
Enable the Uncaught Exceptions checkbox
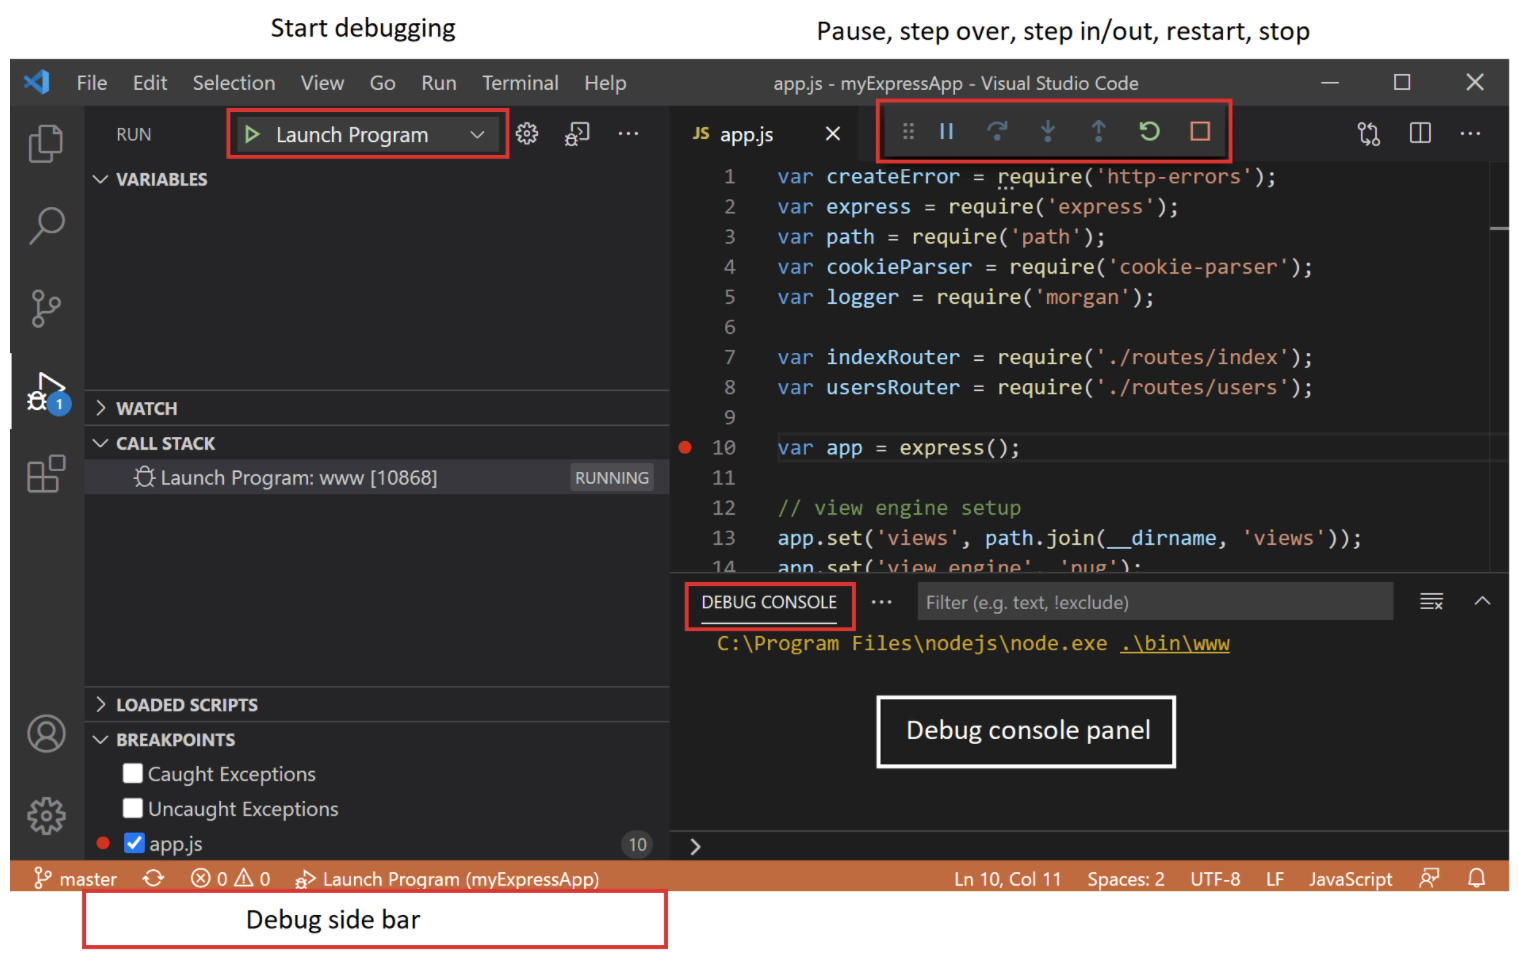(x=133, y=808)
